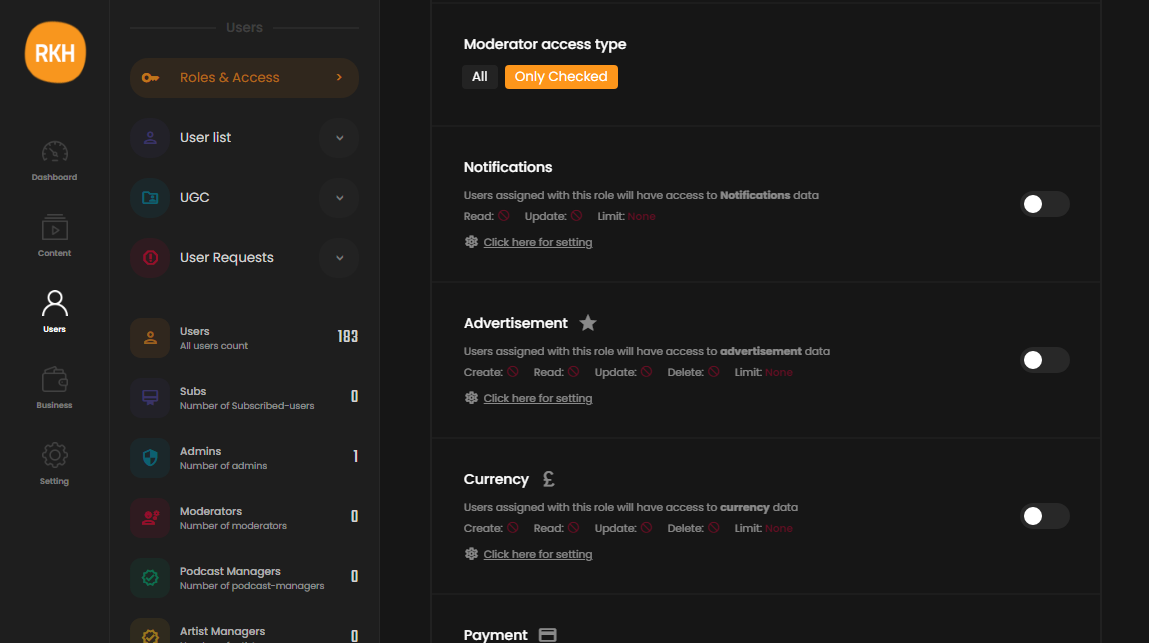Screen dimensions: 1149x643
Task: Enable the Advertisement access toggle
Action: pos(1045,360)
